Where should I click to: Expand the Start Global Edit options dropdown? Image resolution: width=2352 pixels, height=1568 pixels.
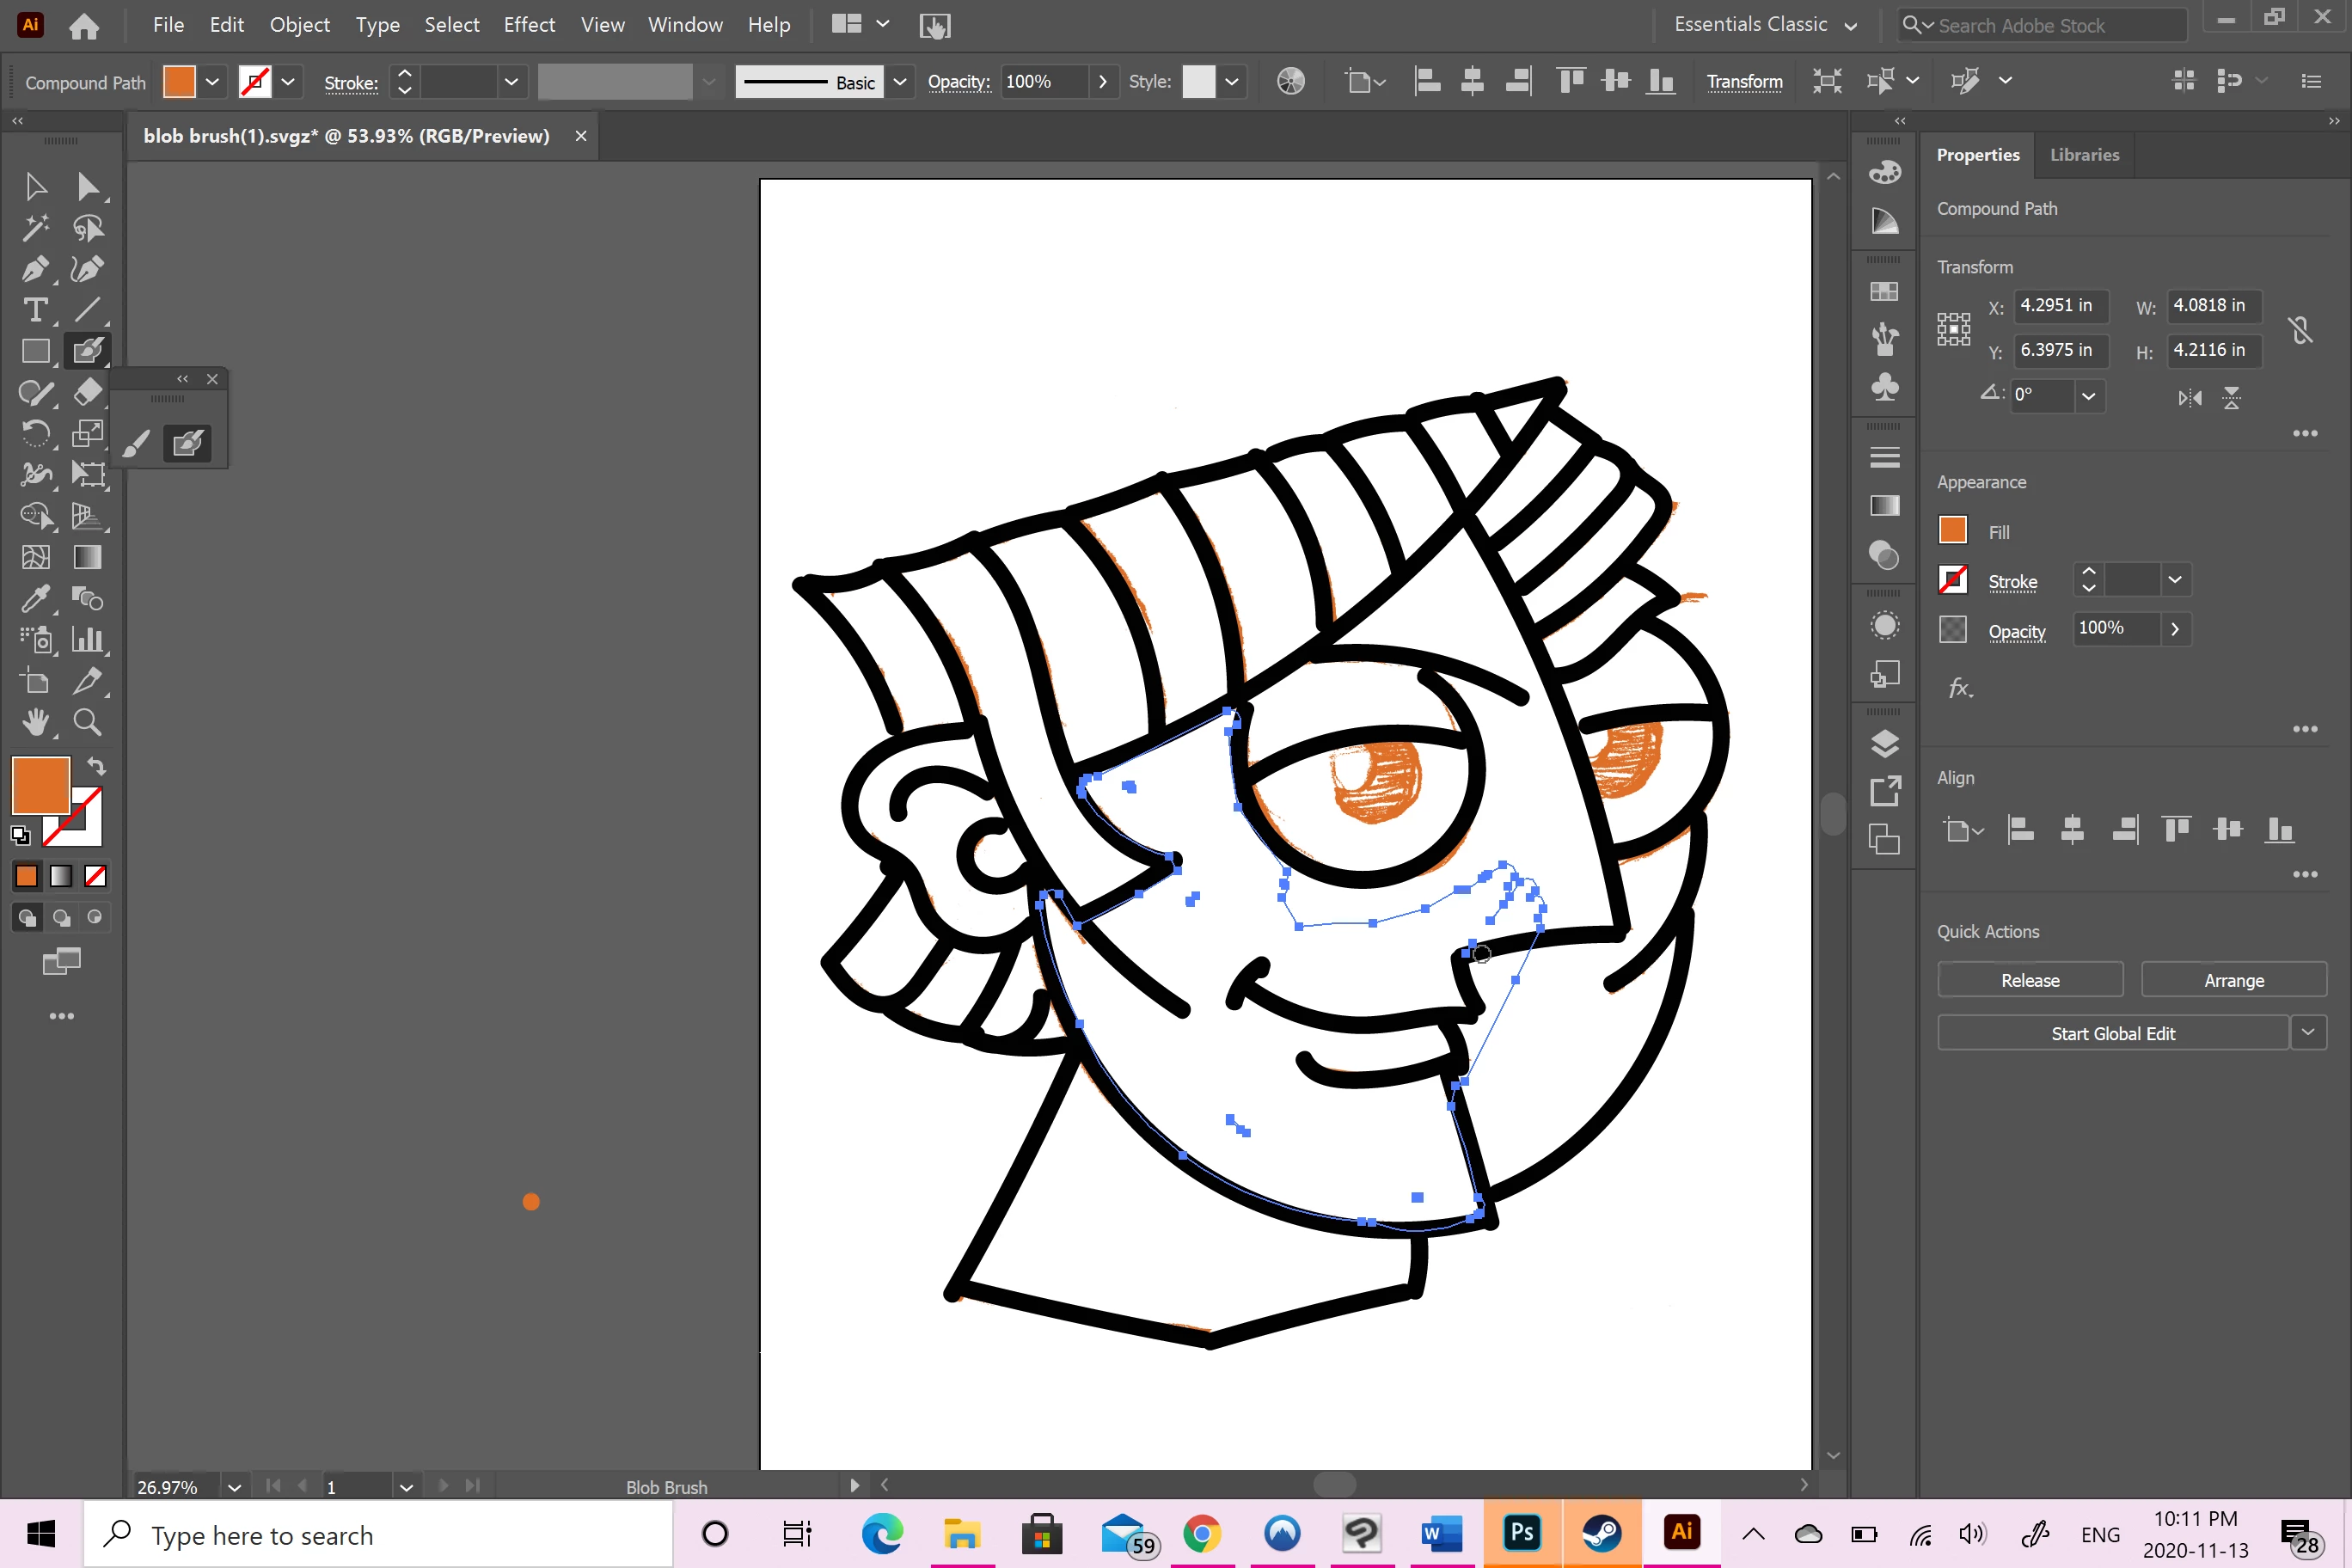(2308, 1032)
